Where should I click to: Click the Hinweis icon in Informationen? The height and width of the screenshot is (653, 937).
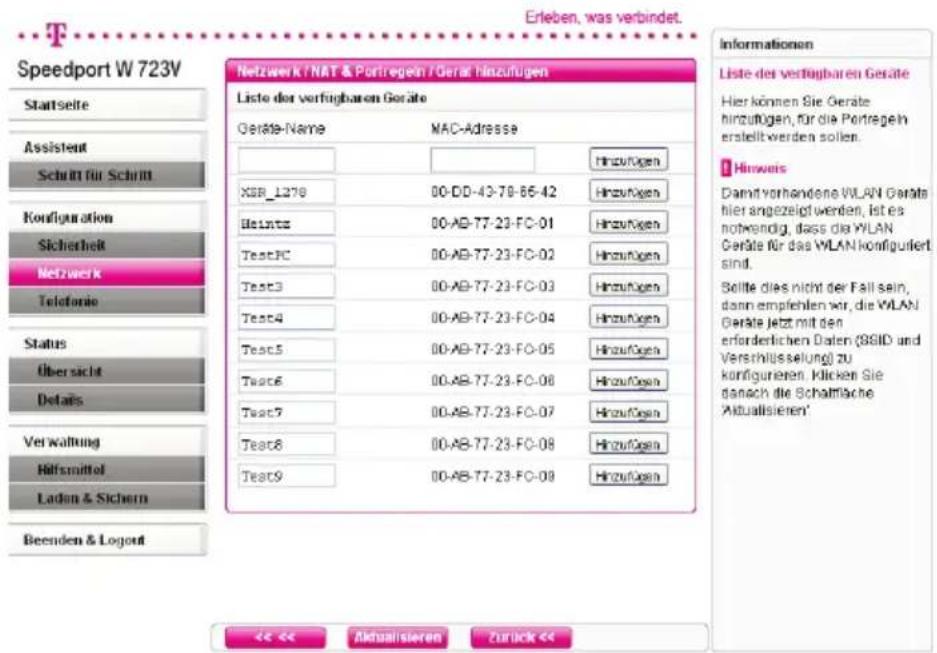(725, 168)
